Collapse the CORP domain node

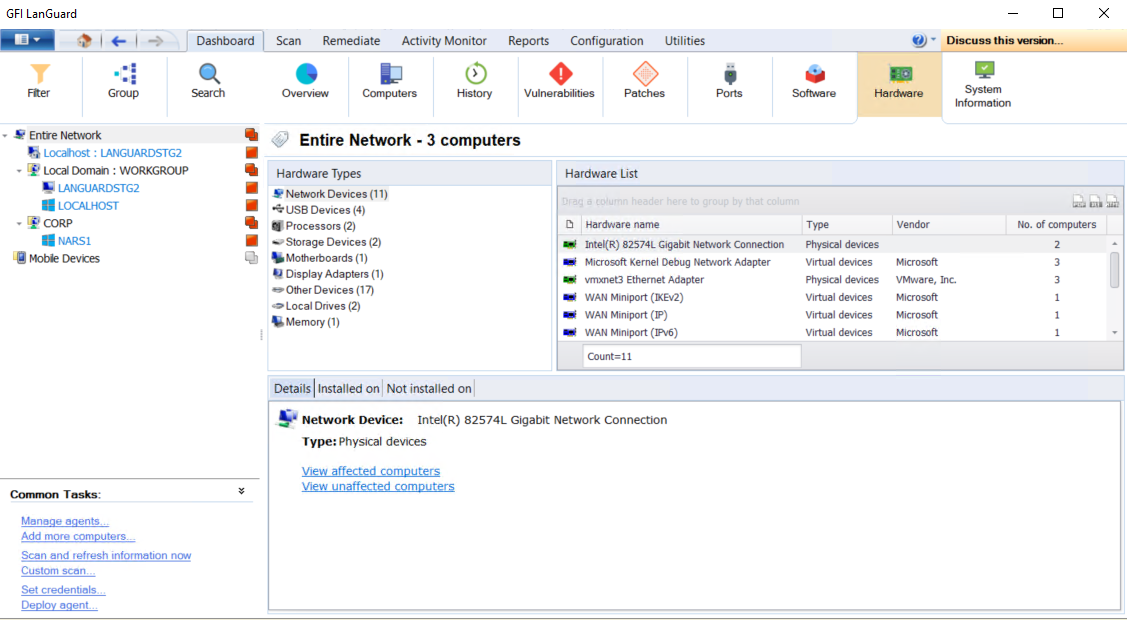point(20,223)
